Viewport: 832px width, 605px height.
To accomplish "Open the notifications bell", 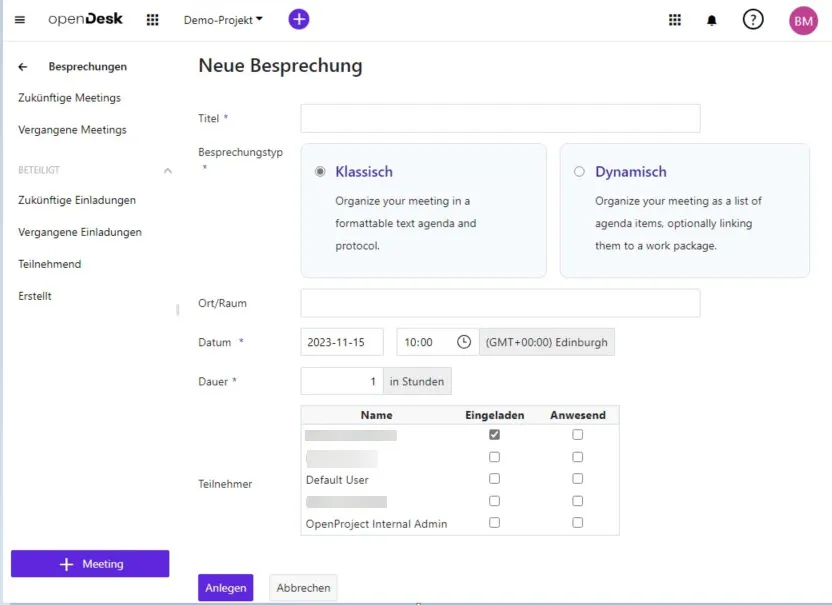I will click(712, 20).
